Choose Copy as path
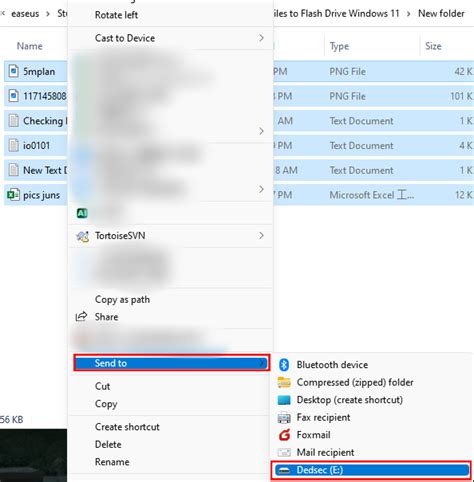The width and height of the screenshot is (474, 482). tap(122, 299)
